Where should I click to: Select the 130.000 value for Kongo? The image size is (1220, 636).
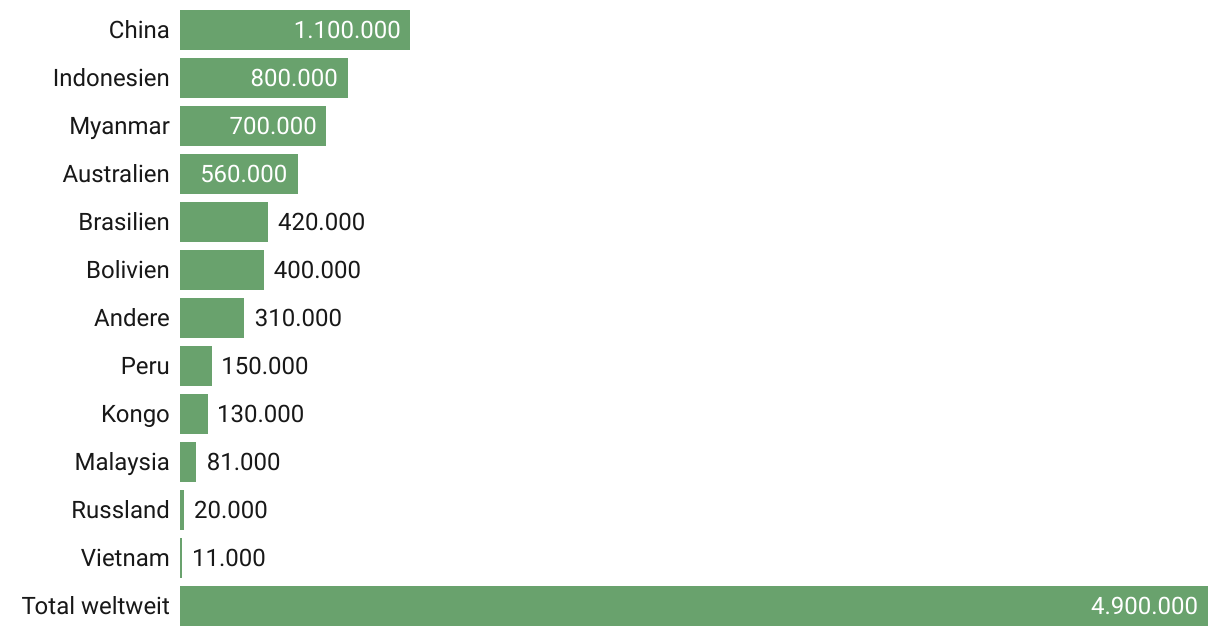click(261, 414)
